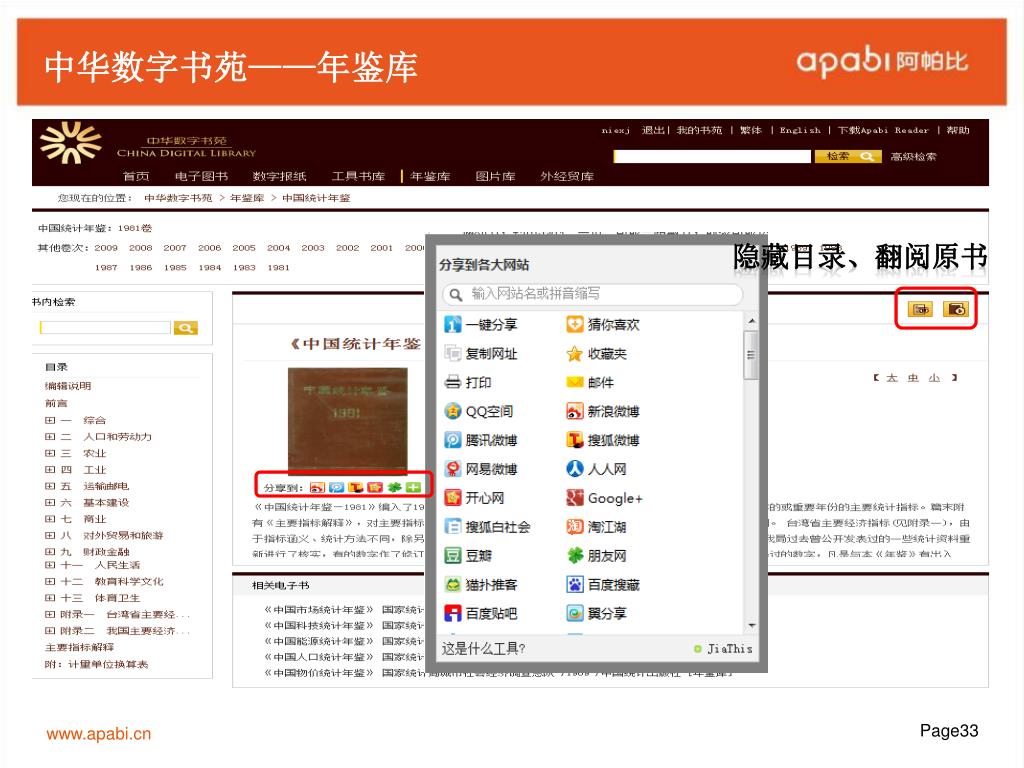Expand chapter 五 运输邮电 node
Image resolution: width=1024 pixels, height=768 pixels.
pos(50,486)
